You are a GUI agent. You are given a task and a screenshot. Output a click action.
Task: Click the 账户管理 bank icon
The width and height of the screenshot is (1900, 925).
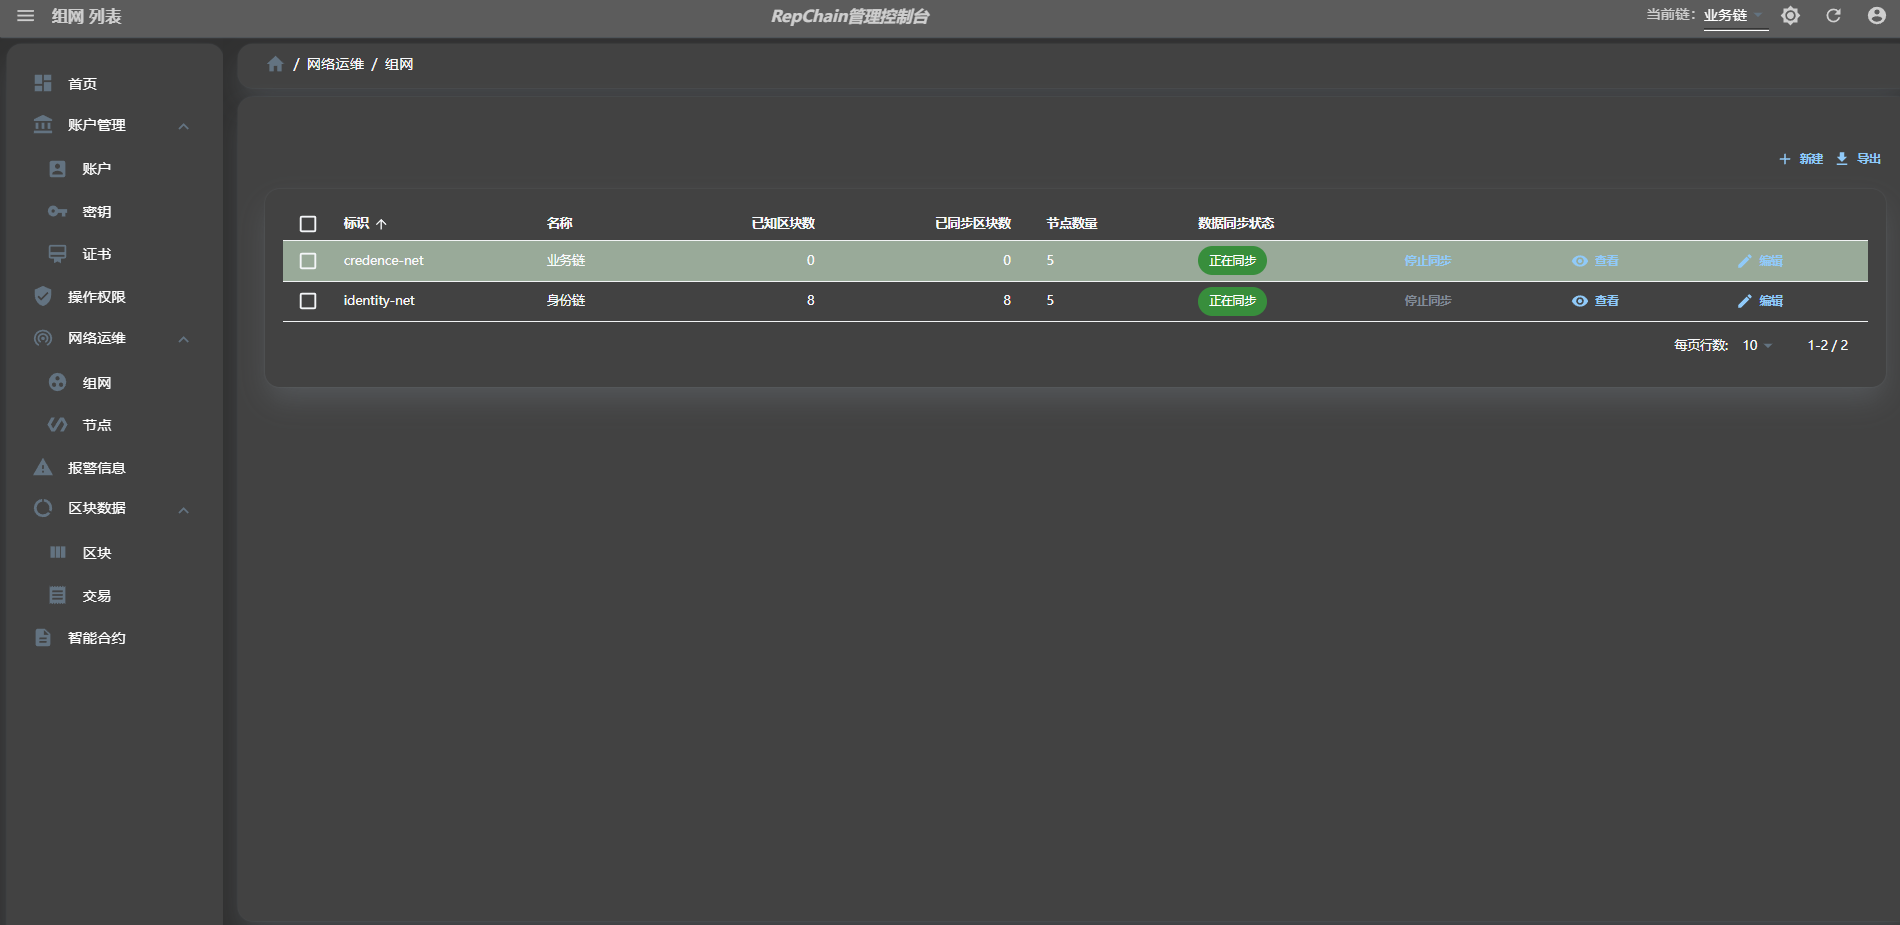pos(43,125)
